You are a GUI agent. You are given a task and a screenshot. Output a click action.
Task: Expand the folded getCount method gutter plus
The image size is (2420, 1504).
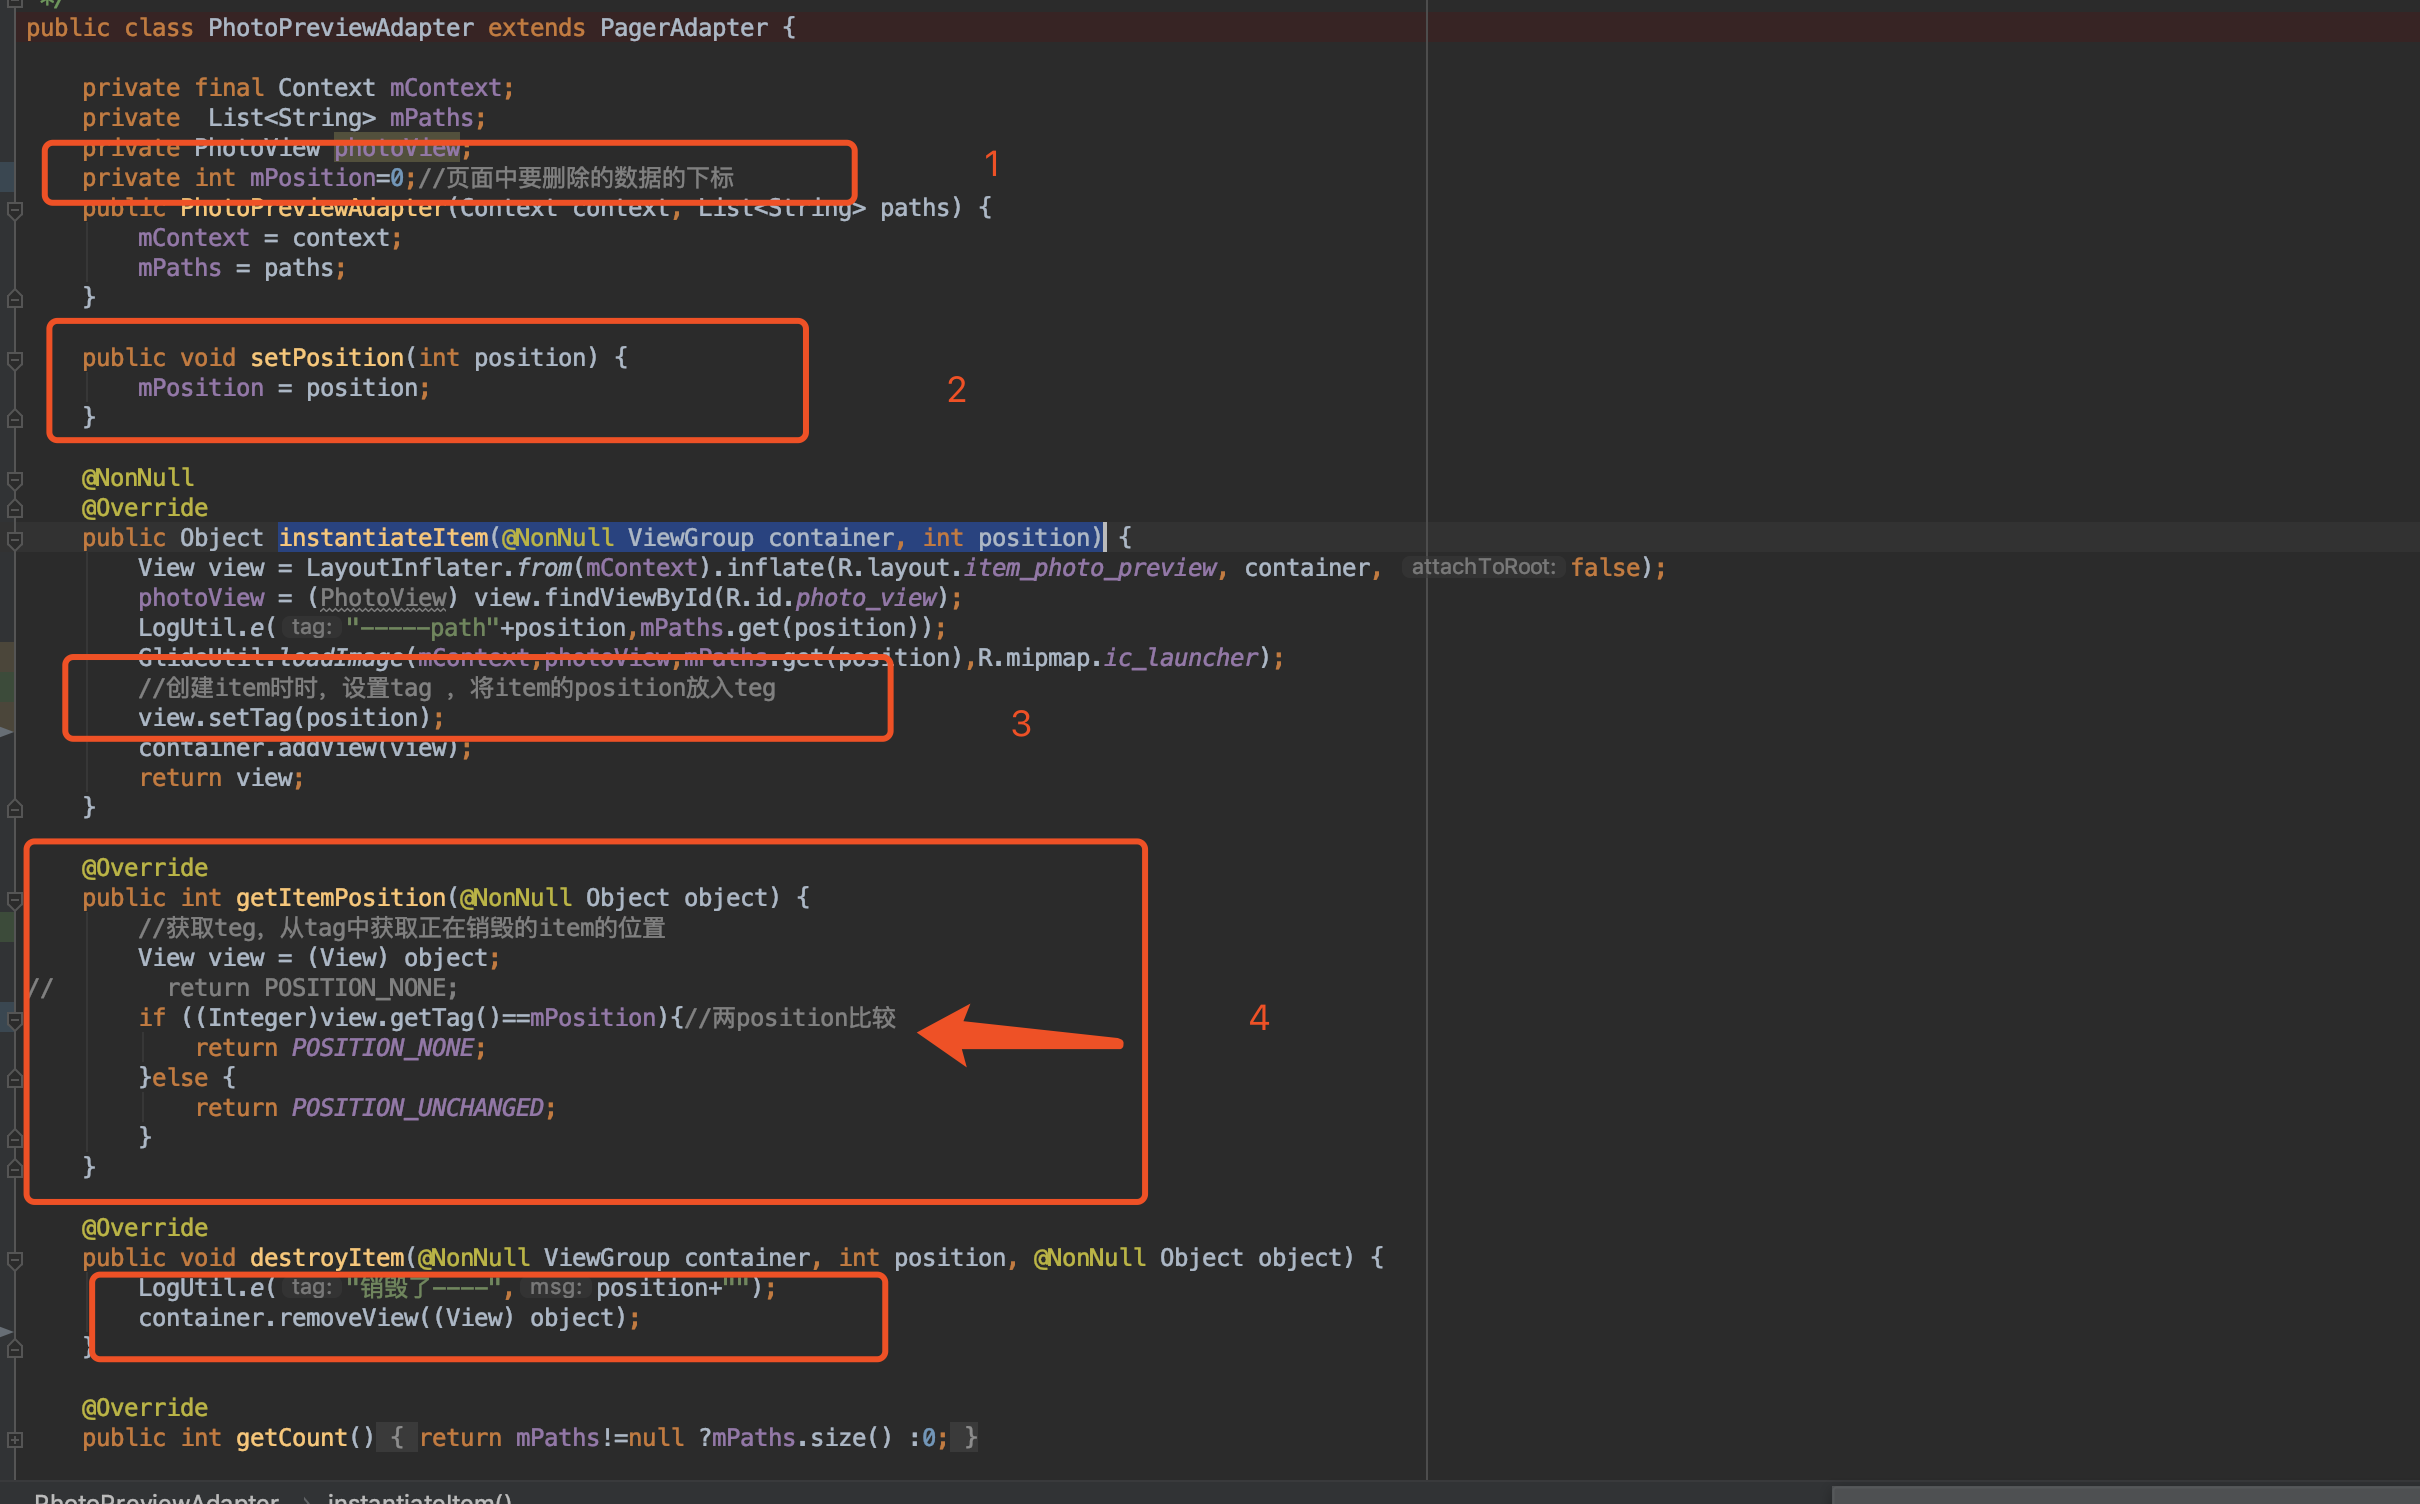pyautogui.click(x=15, y=1439)
